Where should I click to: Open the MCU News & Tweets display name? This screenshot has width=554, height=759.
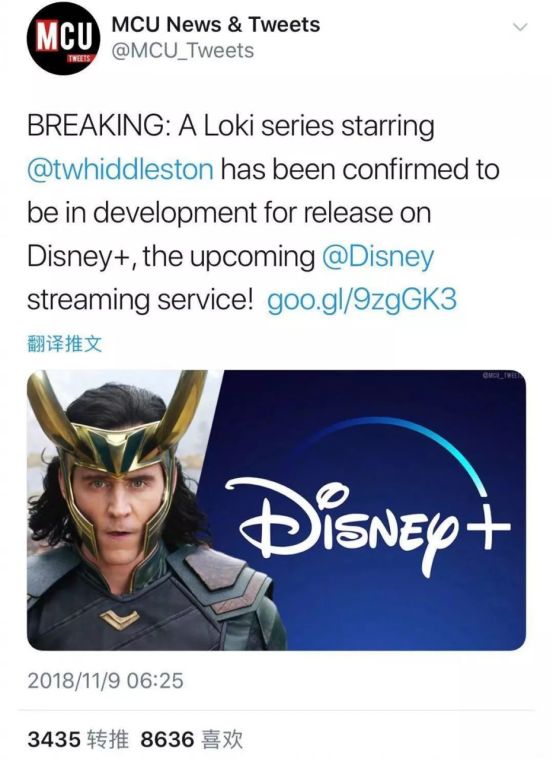point(215,24)
